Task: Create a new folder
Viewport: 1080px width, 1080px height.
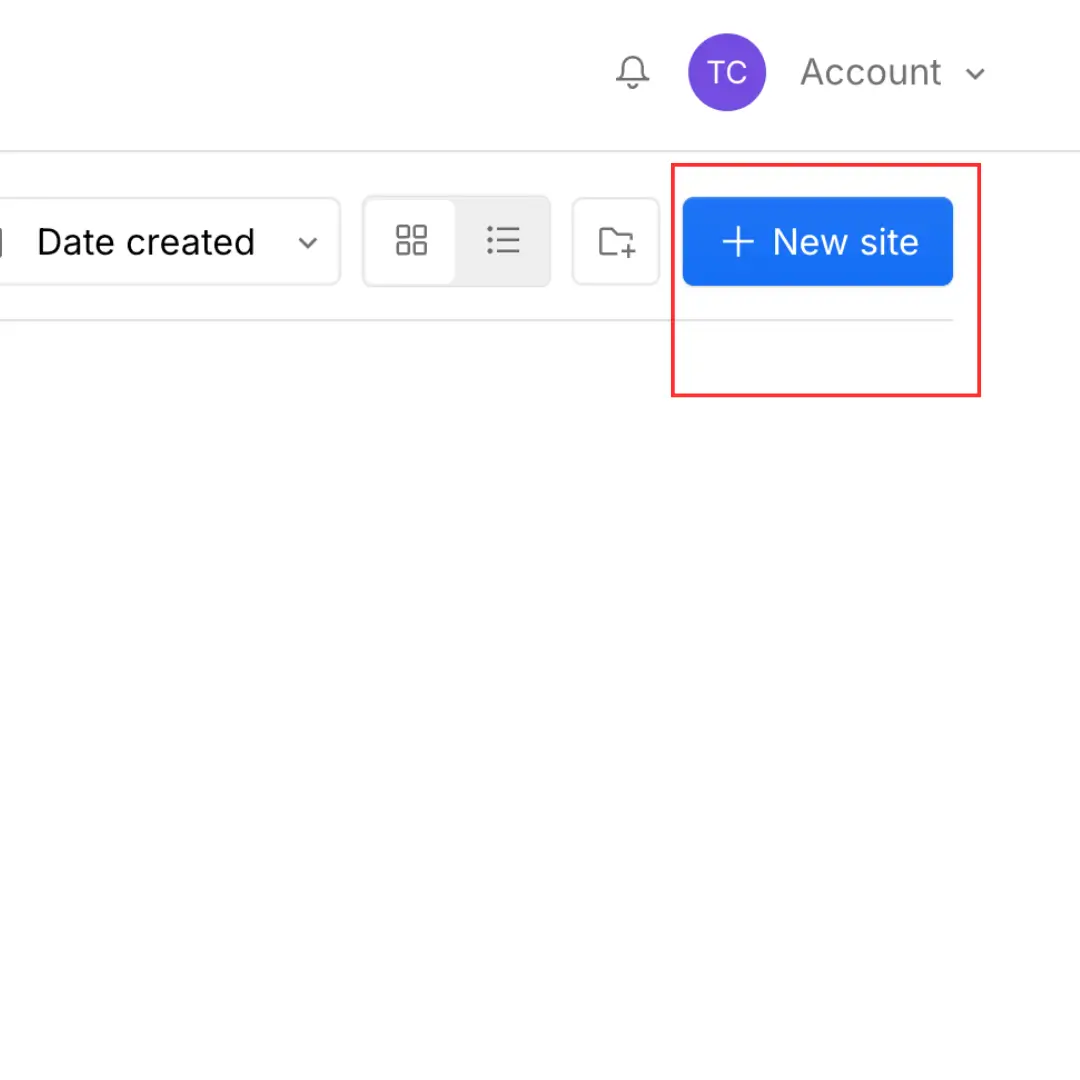Action: click(616, 242)
